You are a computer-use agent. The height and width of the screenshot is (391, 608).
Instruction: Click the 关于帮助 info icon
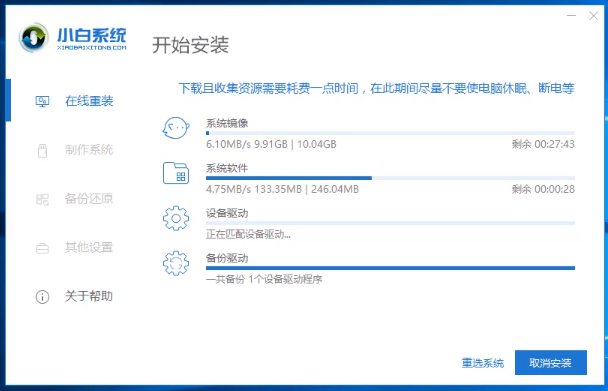42,297
